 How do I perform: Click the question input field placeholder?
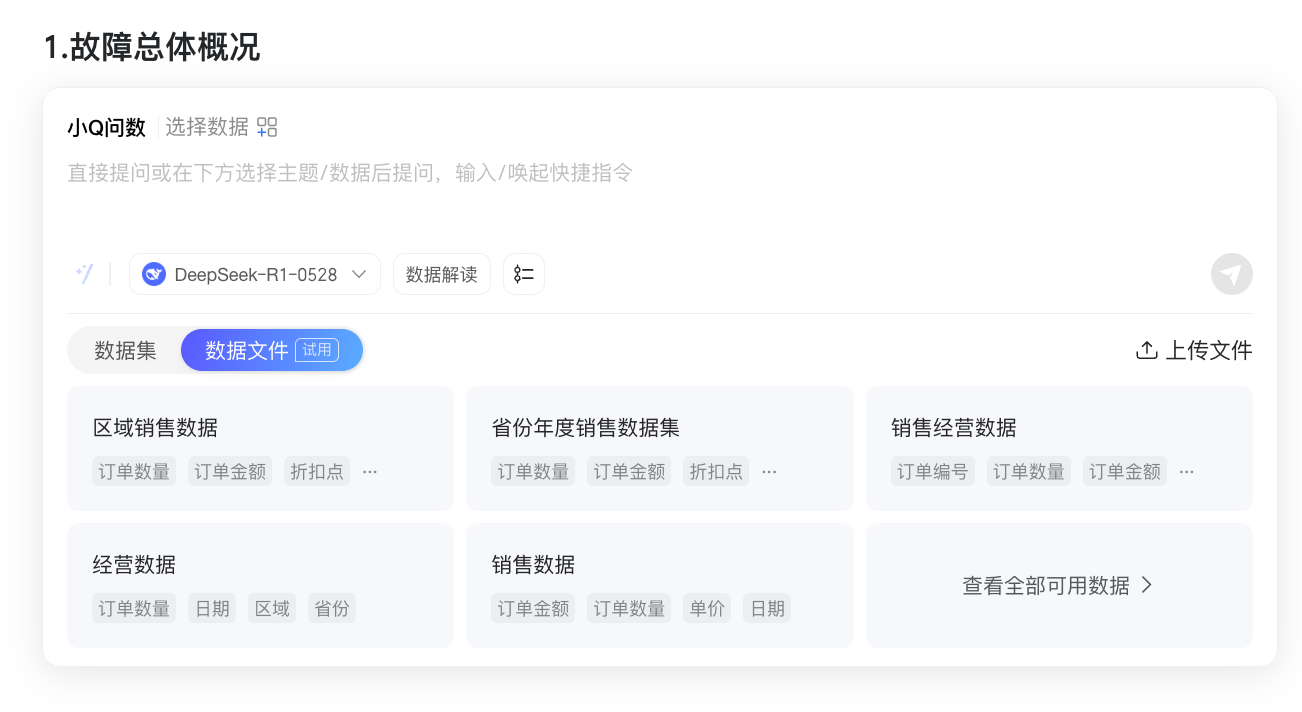350,173
